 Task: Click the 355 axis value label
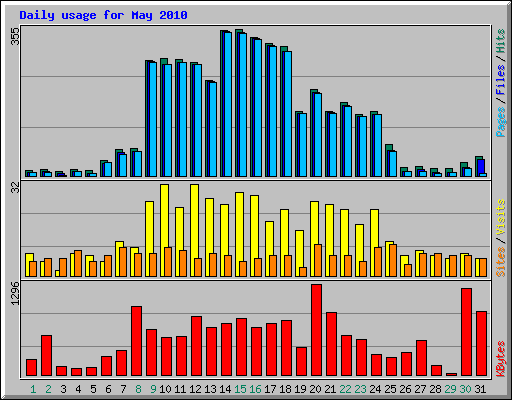point(15,36)
